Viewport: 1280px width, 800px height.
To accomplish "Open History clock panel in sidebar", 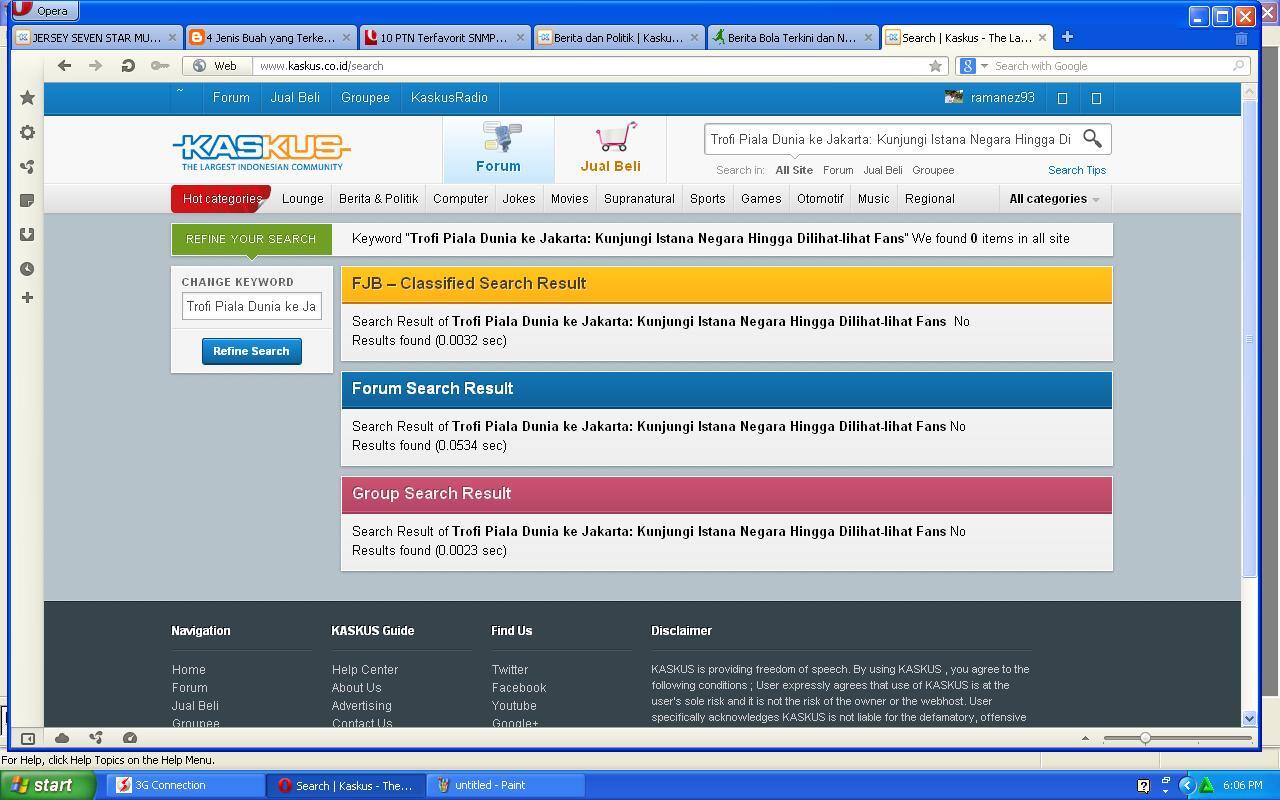I will click(28, 269).
